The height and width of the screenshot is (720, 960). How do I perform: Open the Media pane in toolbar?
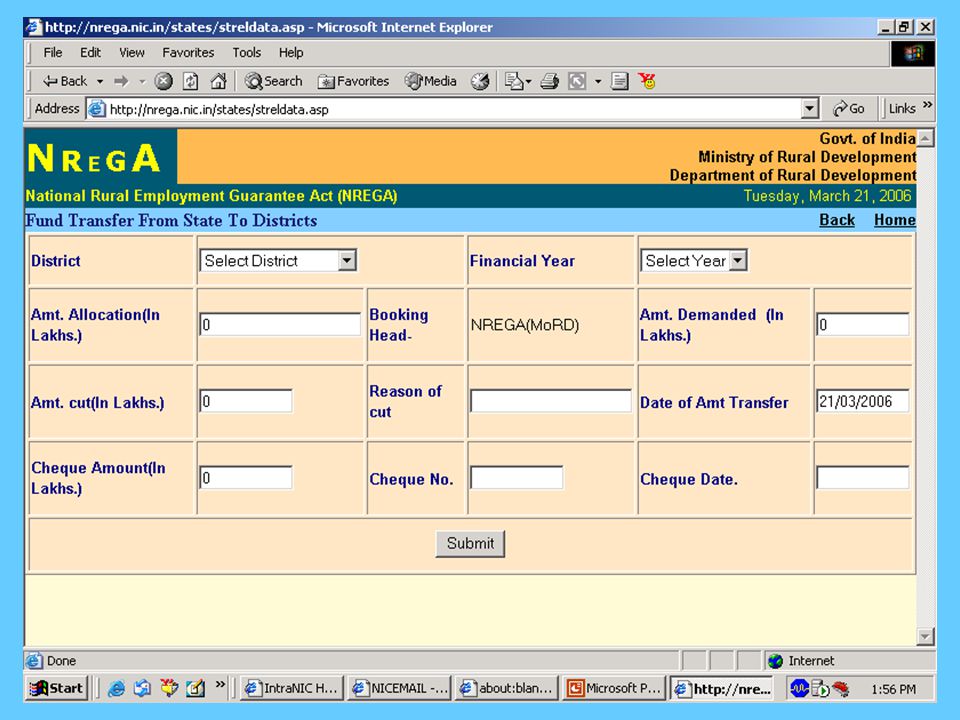[x=430, y=81]
